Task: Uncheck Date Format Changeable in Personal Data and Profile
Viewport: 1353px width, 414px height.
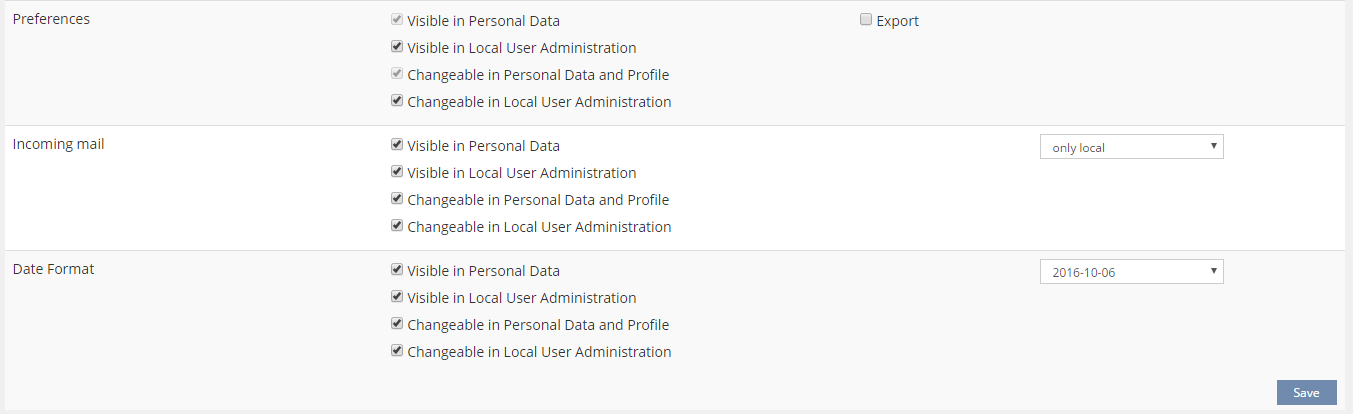Action: tap(397, 324)
